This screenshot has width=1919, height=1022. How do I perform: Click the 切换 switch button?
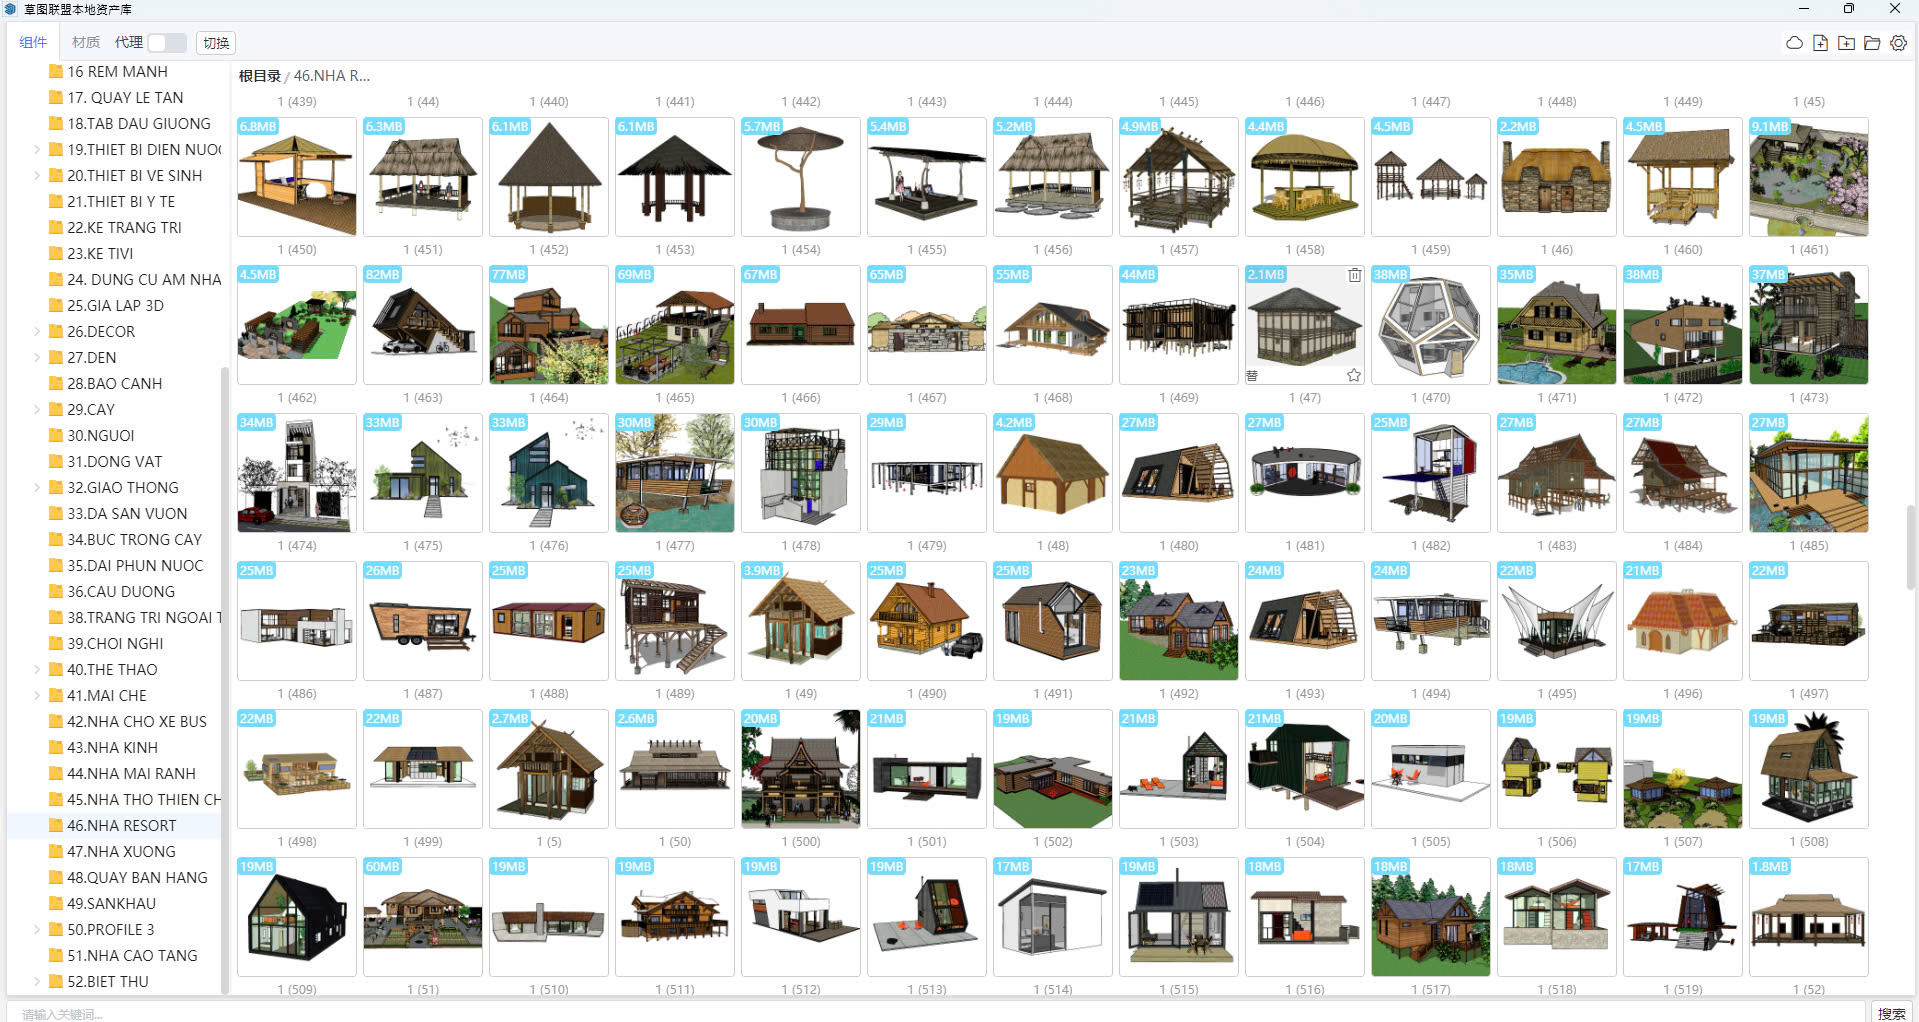[x=216, y=43]
